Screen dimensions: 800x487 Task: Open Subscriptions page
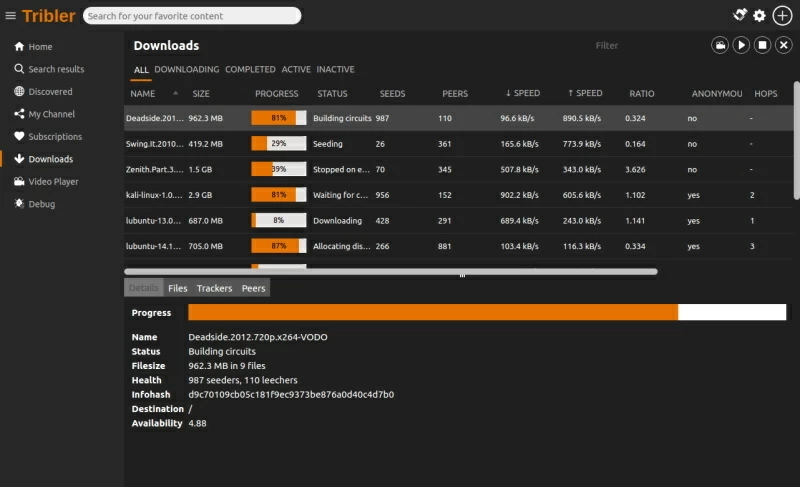(55, 136)
